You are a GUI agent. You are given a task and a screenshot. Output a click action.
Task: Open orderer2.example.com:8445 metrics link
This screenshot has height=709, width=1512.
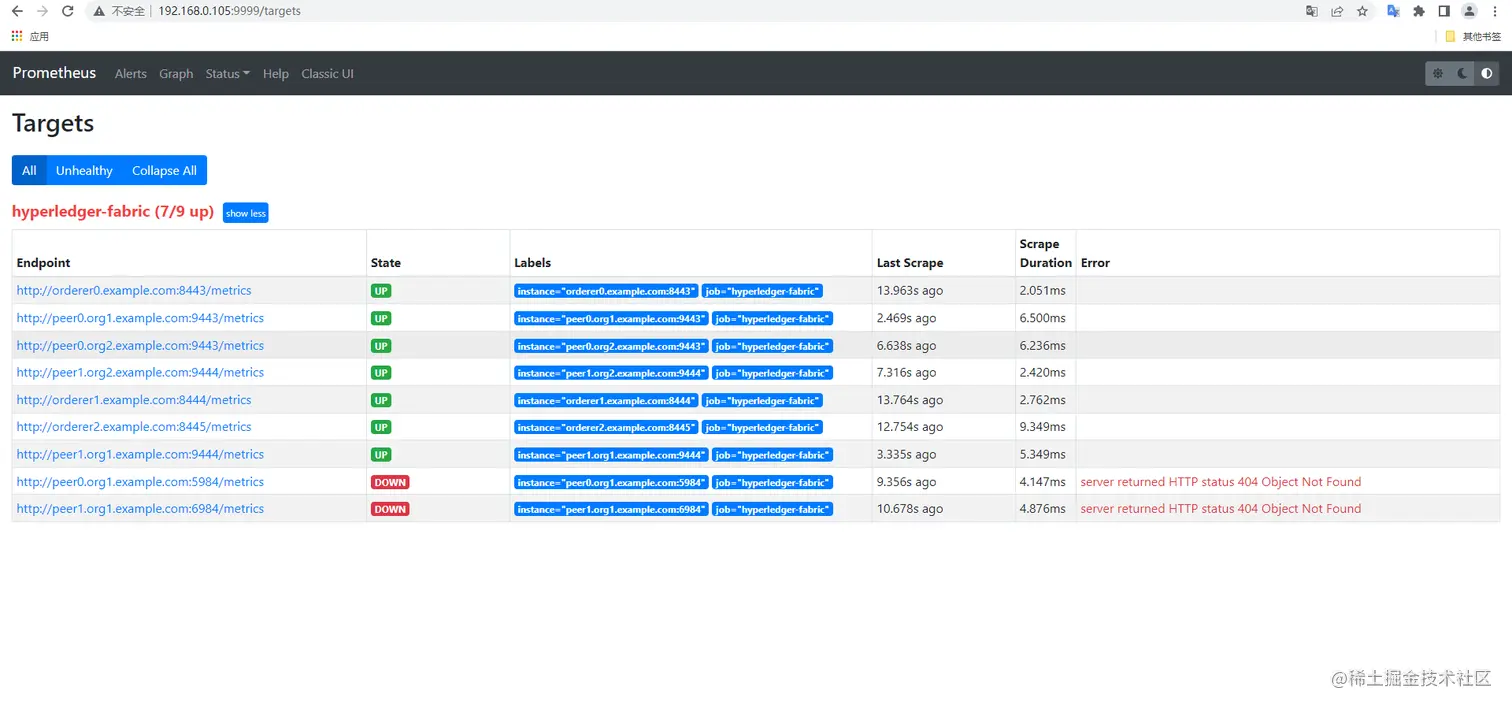coord(134,427)
